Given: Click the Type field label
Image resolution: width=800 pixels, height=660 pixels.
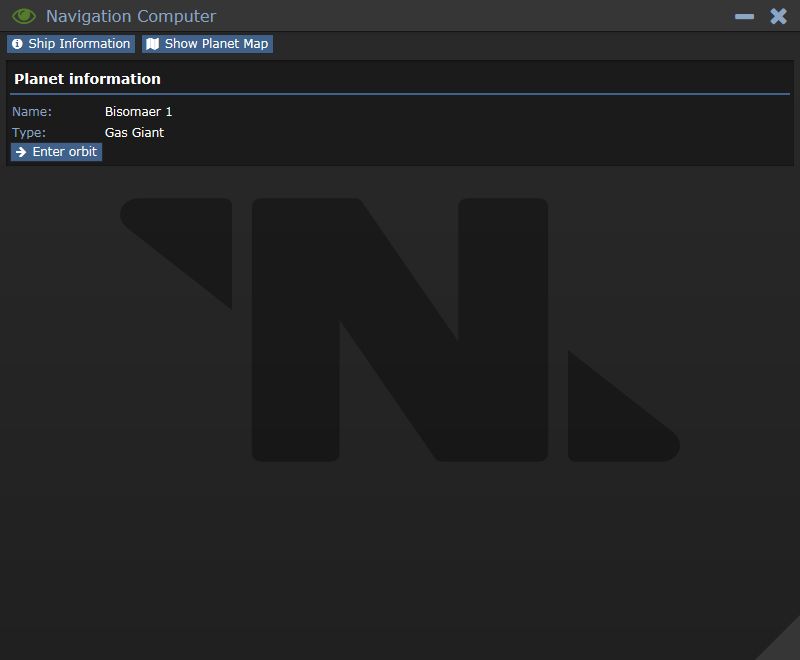Looking at the screenshot, I should (29, 133).
